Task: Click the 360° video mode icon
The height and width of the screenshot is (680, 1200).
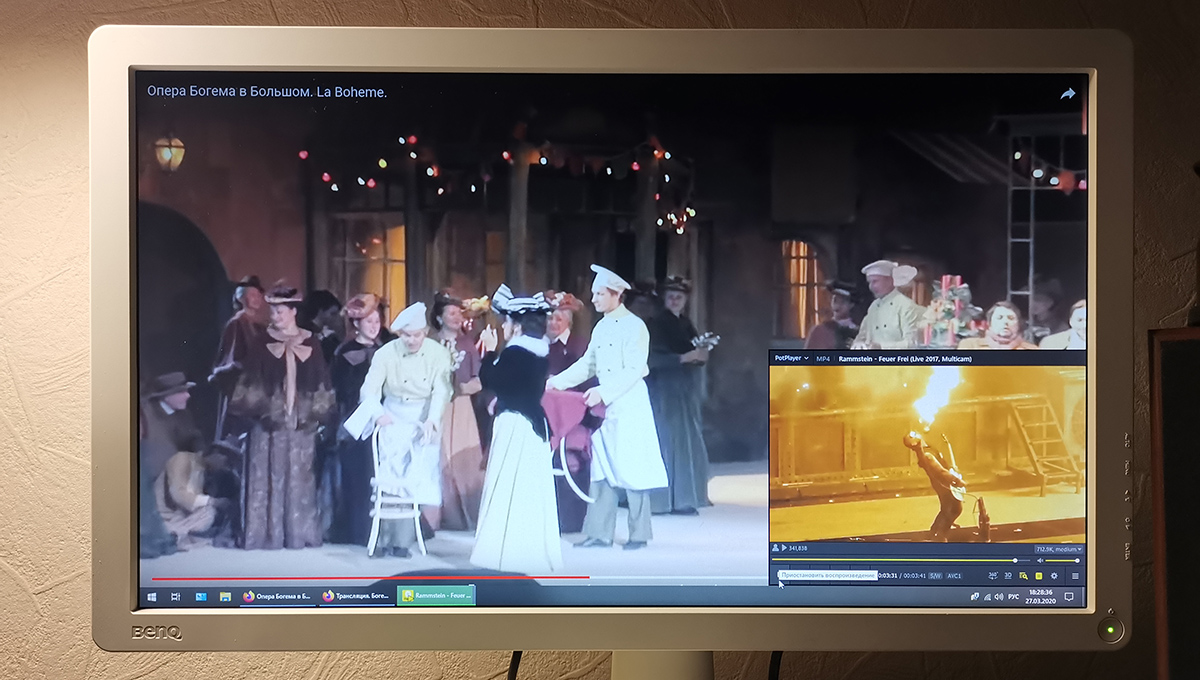Action: point(992,576)
